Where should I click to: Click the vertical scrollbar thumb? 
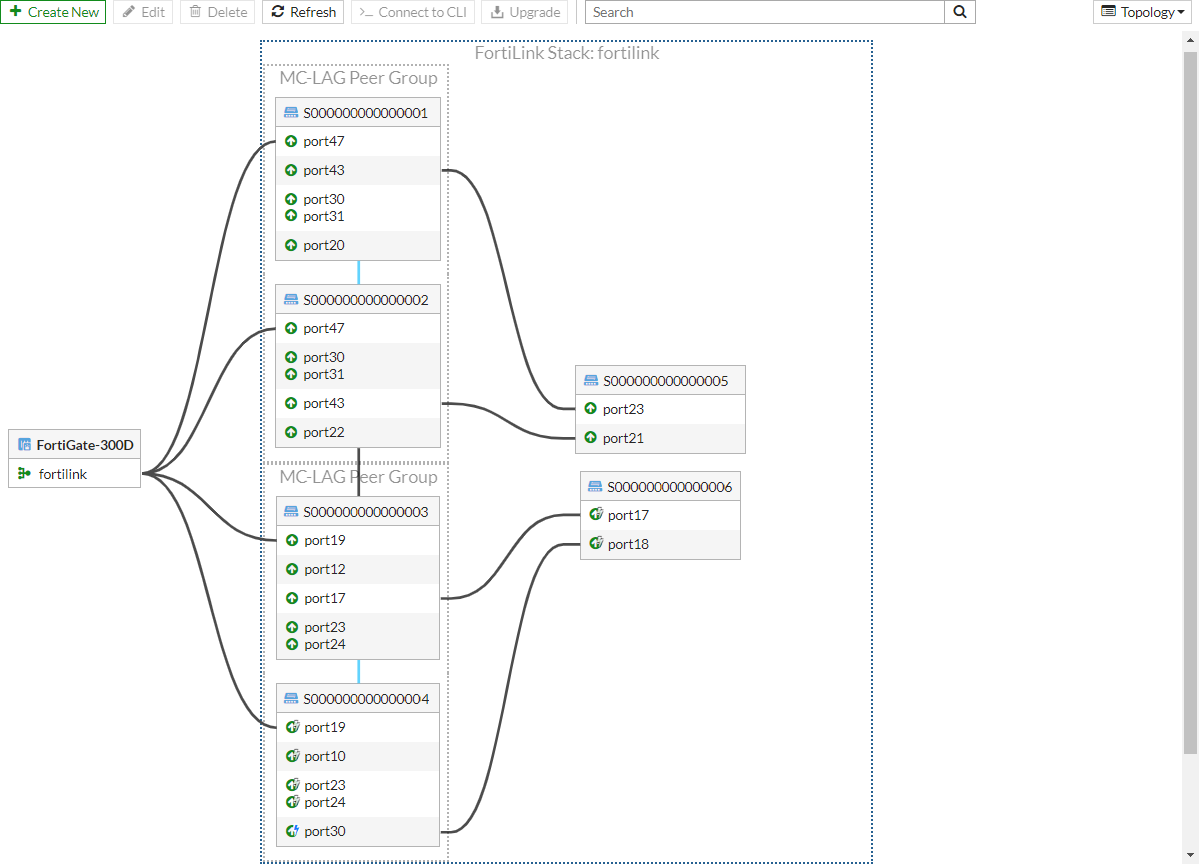pos(1191,402)
